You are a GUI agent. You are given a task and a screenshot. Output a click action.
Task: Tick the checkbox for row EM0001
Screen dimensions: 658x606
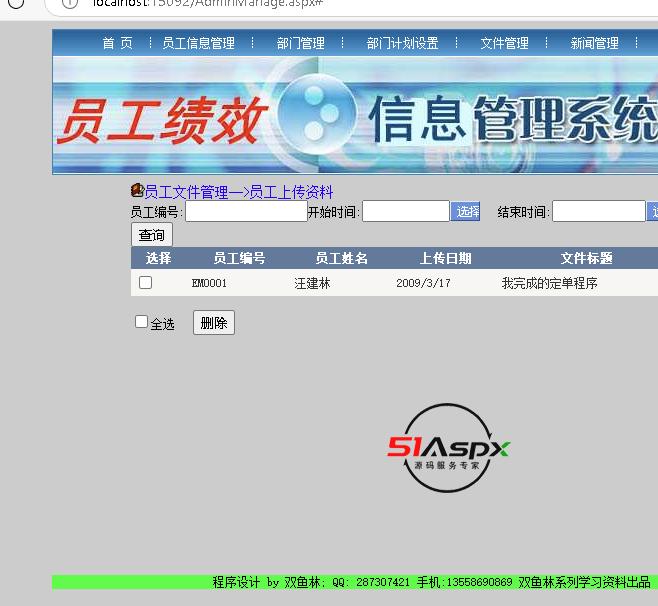(x=145, y=282)
